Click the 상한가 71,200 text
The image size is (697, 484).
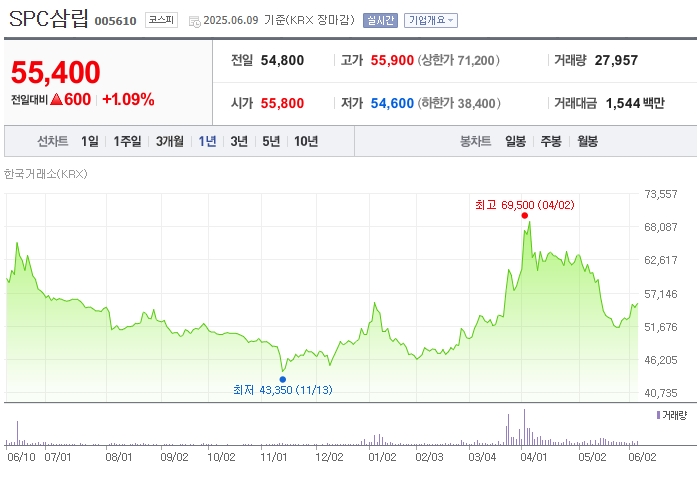point(458,60)
